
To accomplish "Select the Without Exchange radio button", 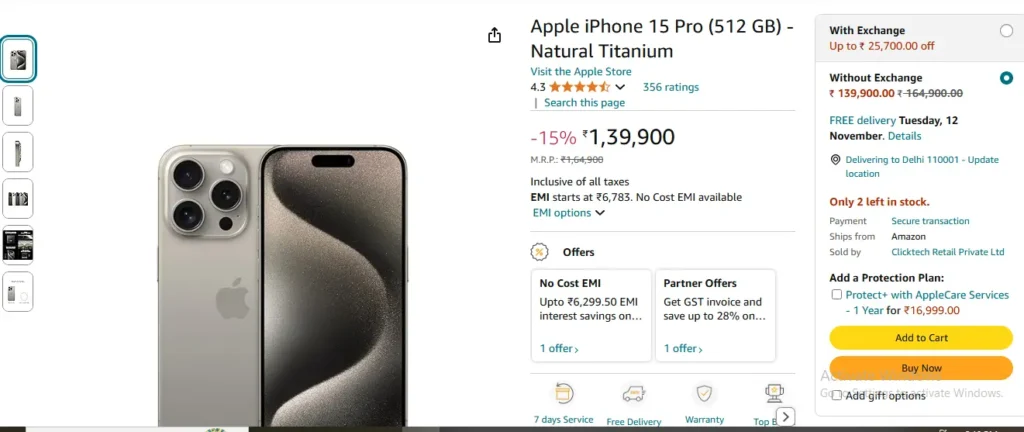I will pos(1006,78).
